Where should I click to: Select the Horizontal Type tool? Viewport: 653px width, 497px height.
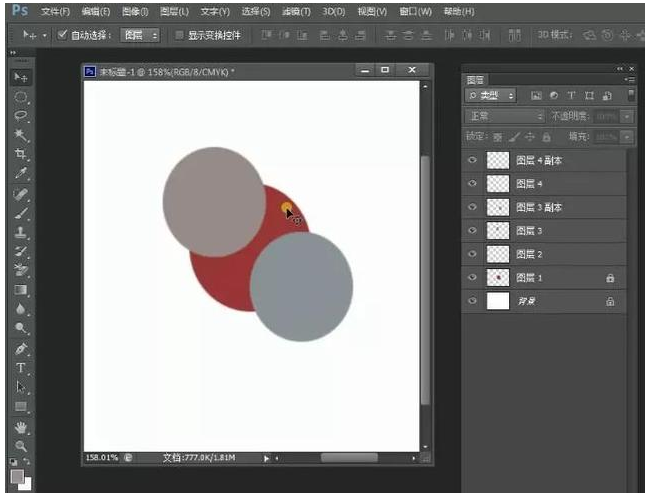pyautogui.click(x=20, y=368)
